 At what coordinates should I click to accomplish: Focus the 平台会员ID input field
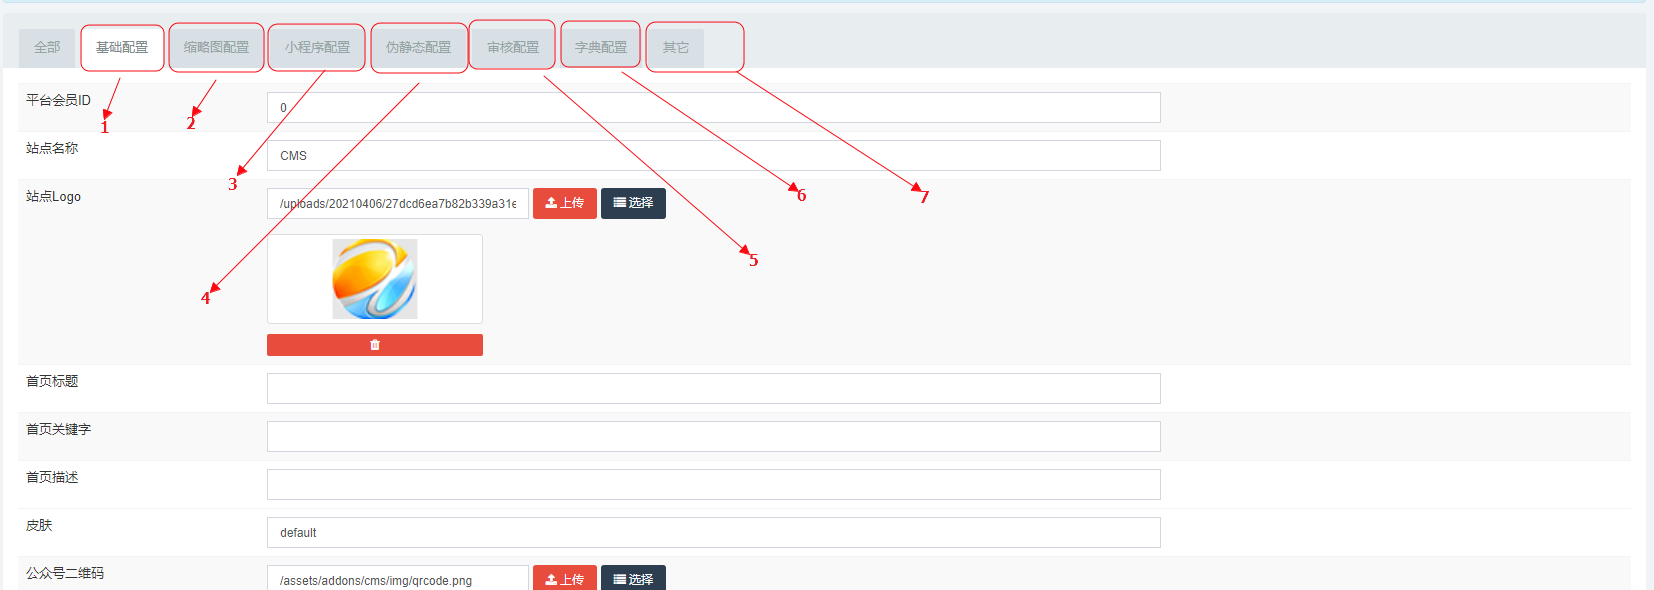pos(713,108)
